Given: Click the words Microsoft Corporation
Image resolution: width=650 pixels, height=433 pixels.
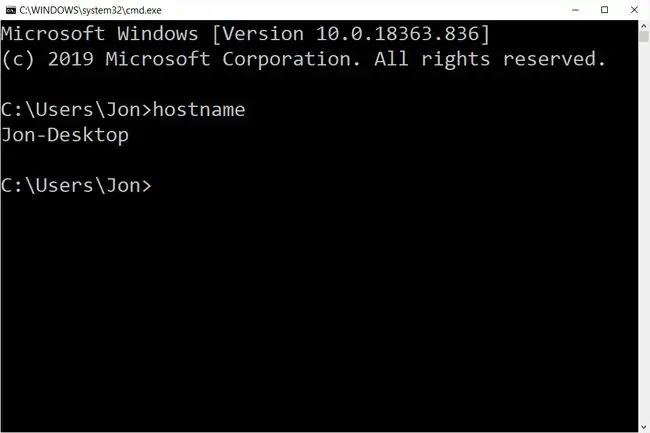Looking at the screenshot, I should 232,59.
